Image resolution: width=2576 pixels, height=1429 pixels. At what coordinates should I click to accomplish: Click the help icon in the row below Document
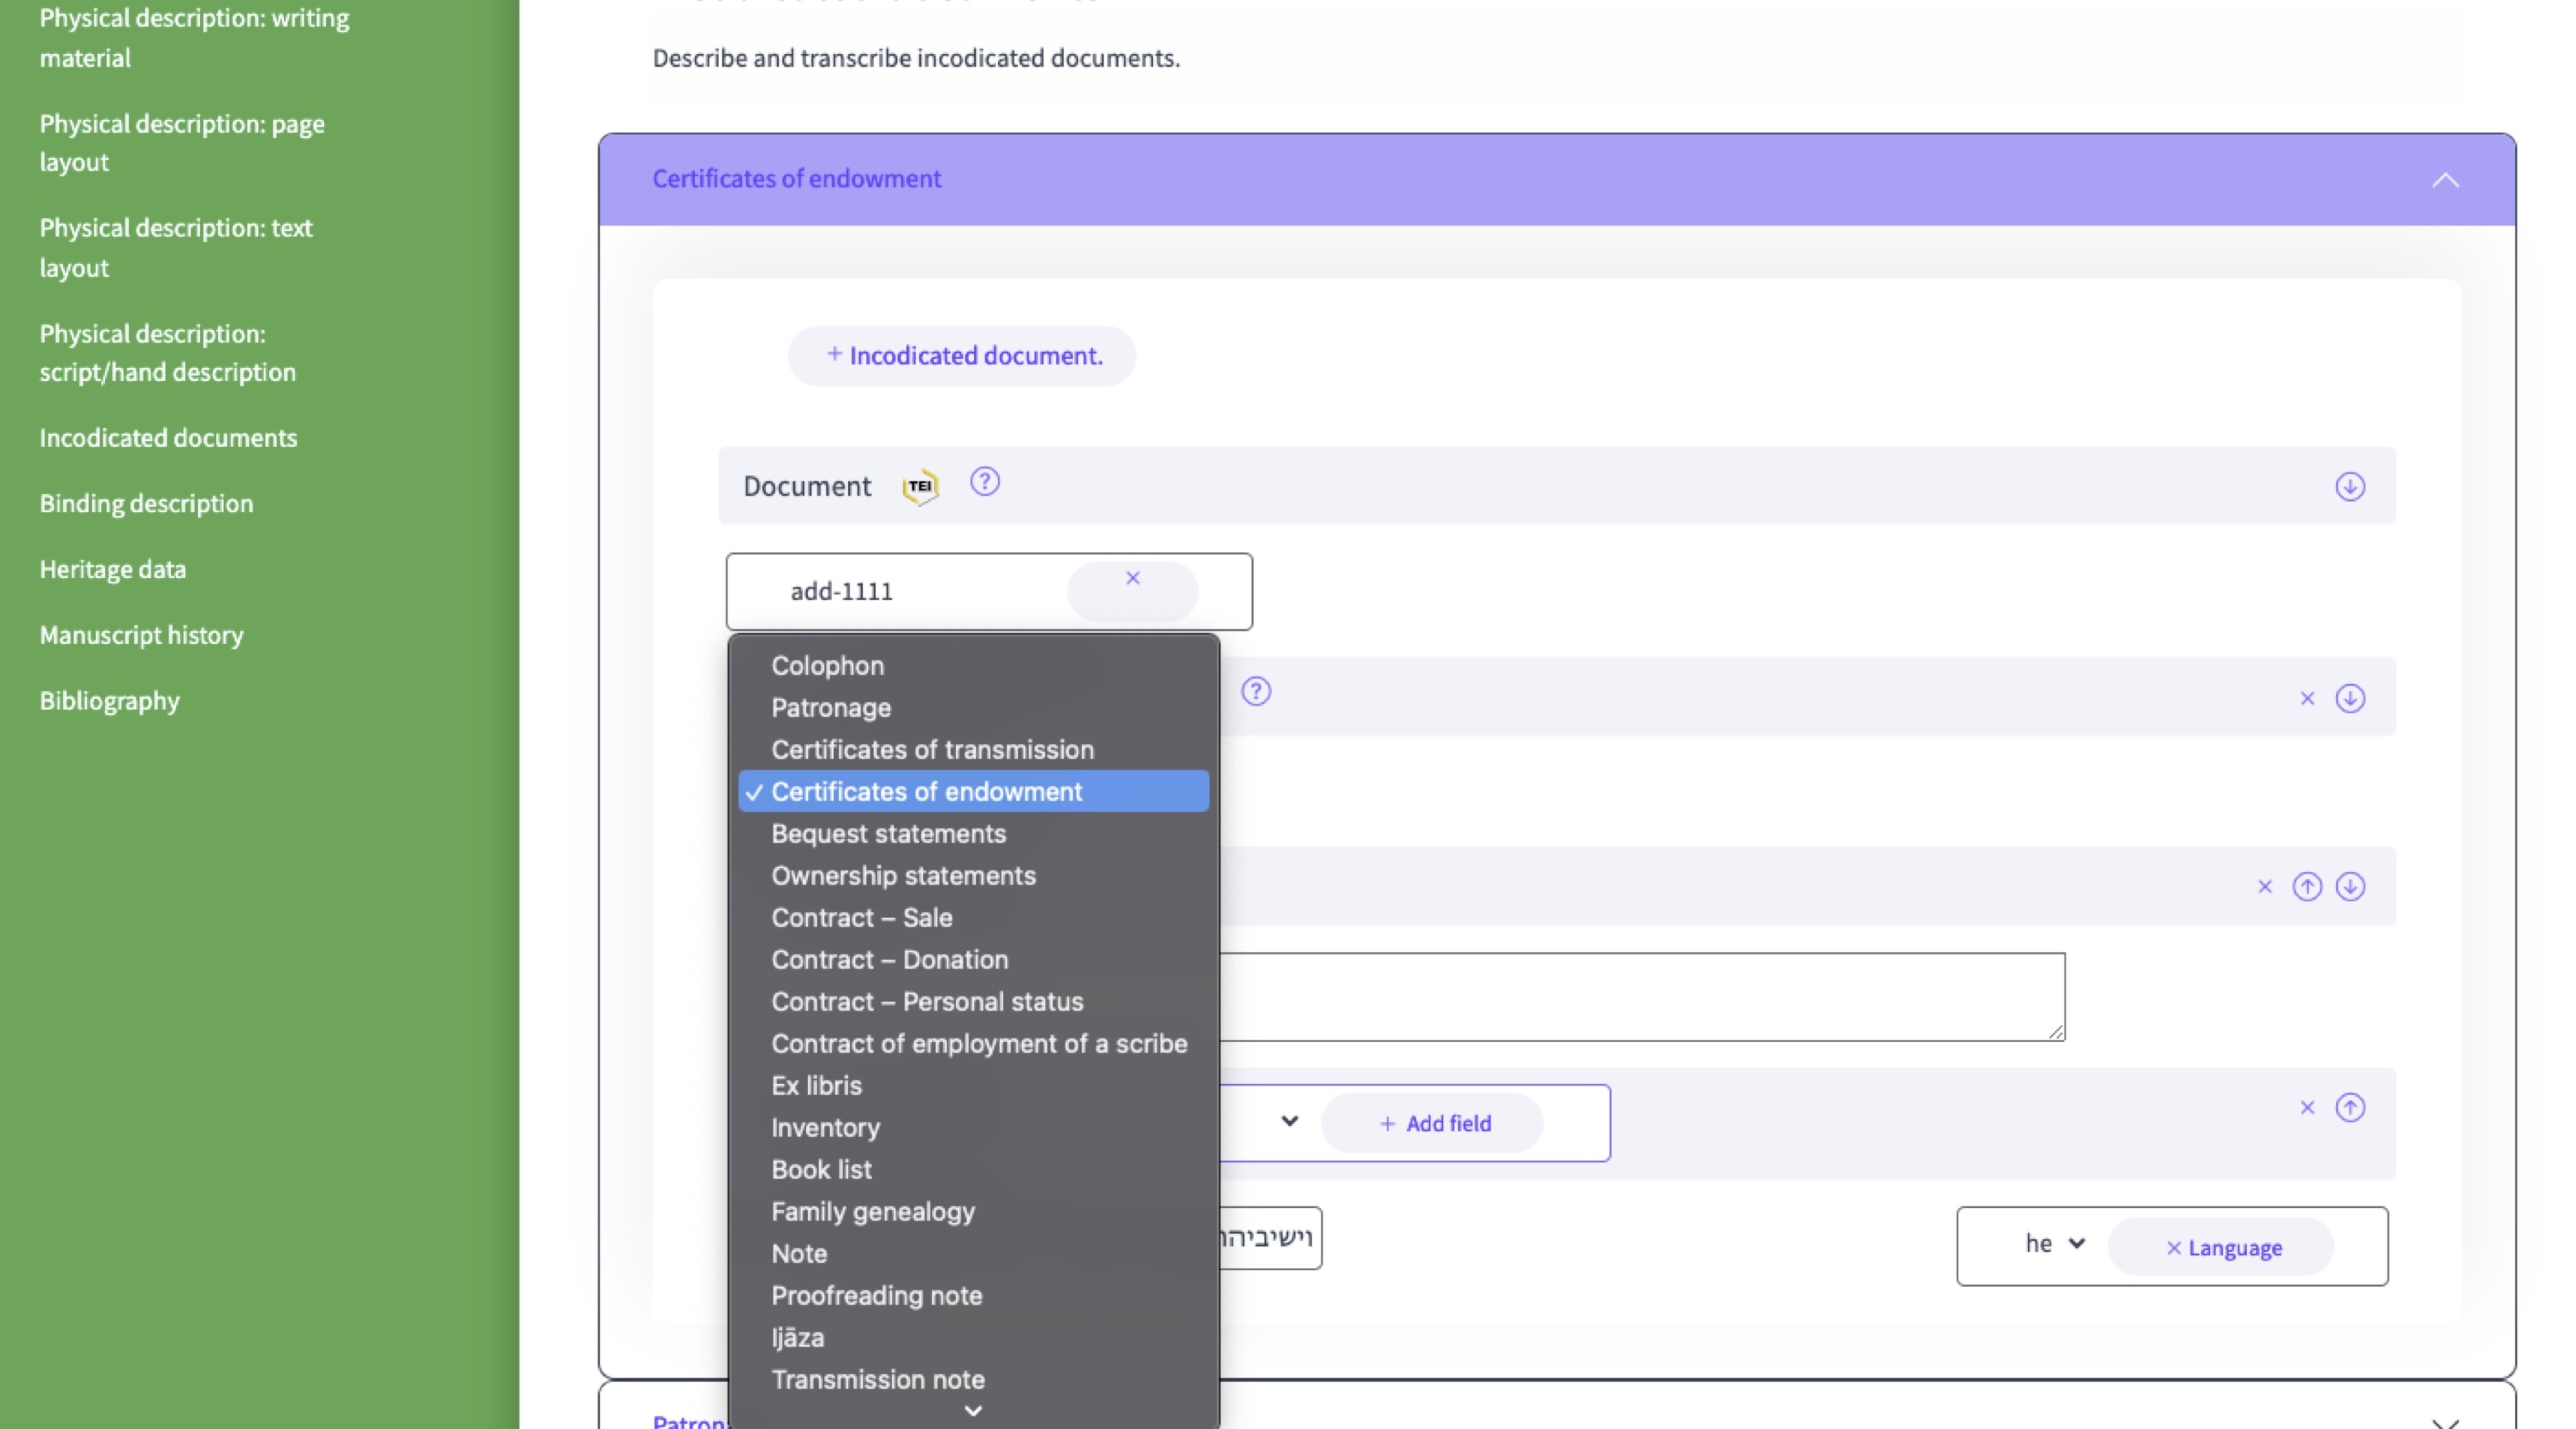pyautogui.click(x=1256, y=692)
